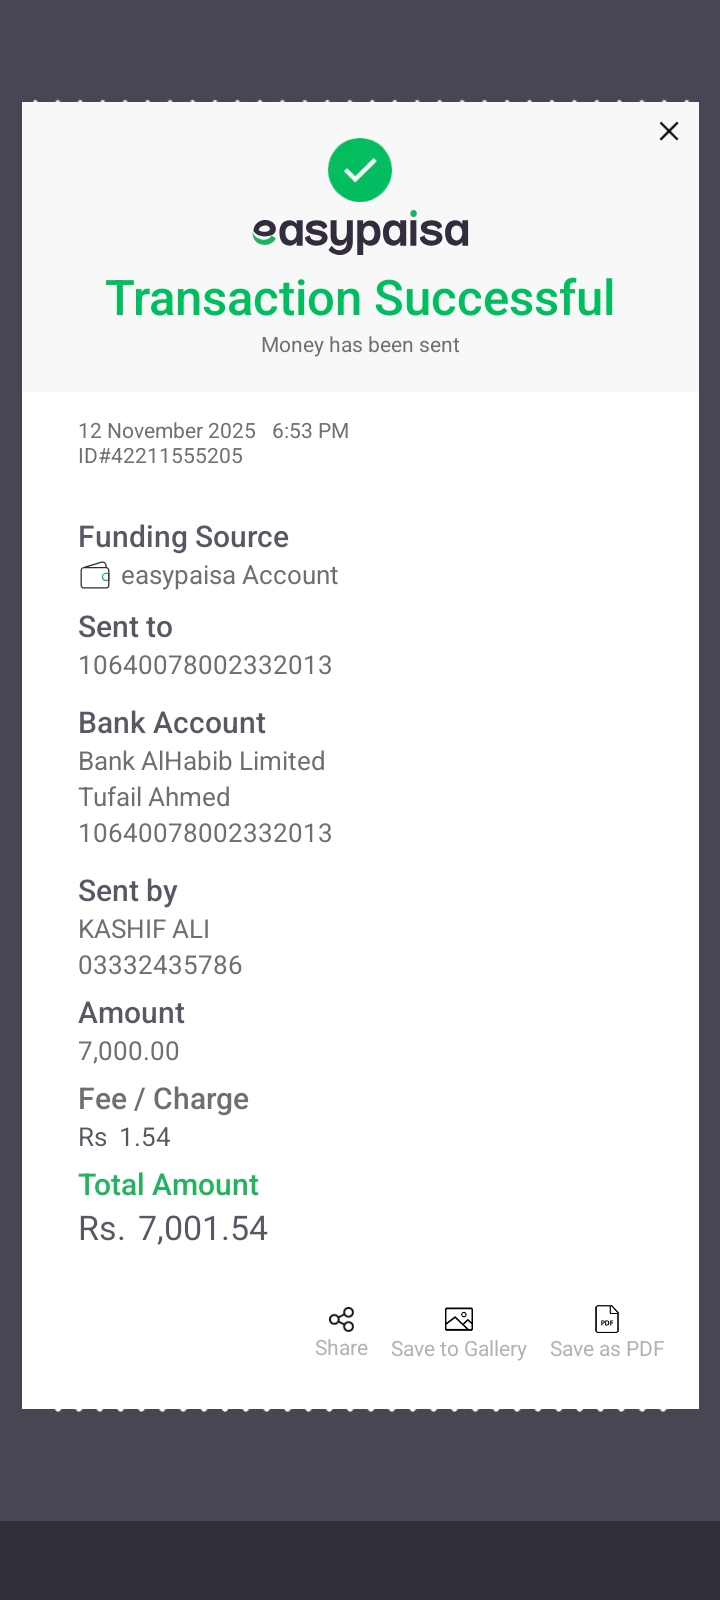The width and height of the screenshot is (720, 1600).
Task: Tap the easypaisa logo
Action: (x=360, y=233)
